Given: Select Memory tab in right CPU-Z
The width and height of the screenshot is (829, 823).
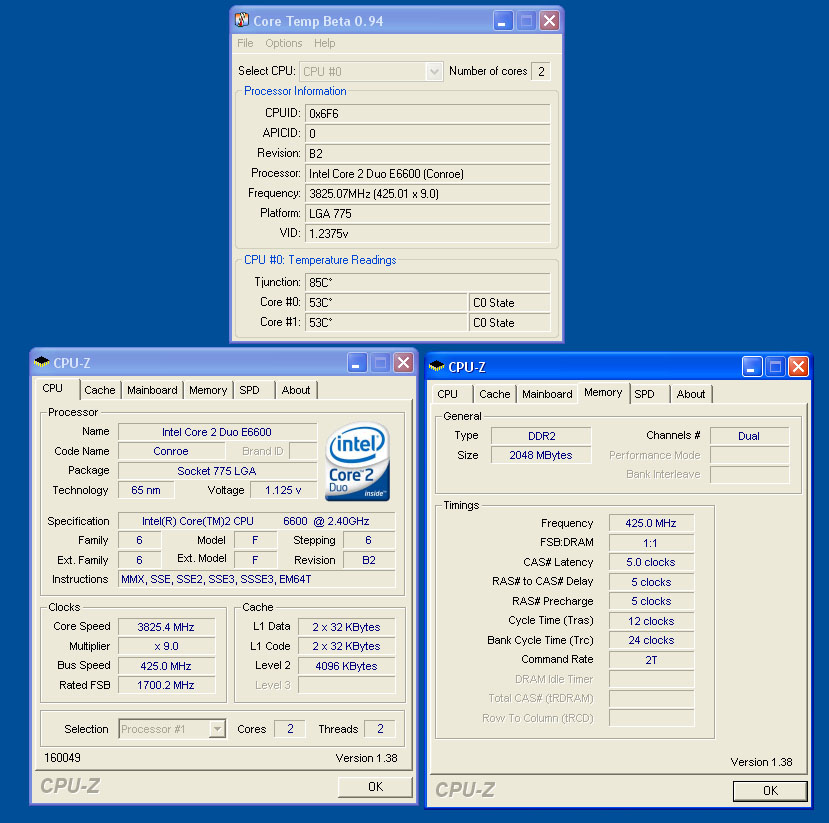Looking at the screenshot, I should tap(603, 392).
